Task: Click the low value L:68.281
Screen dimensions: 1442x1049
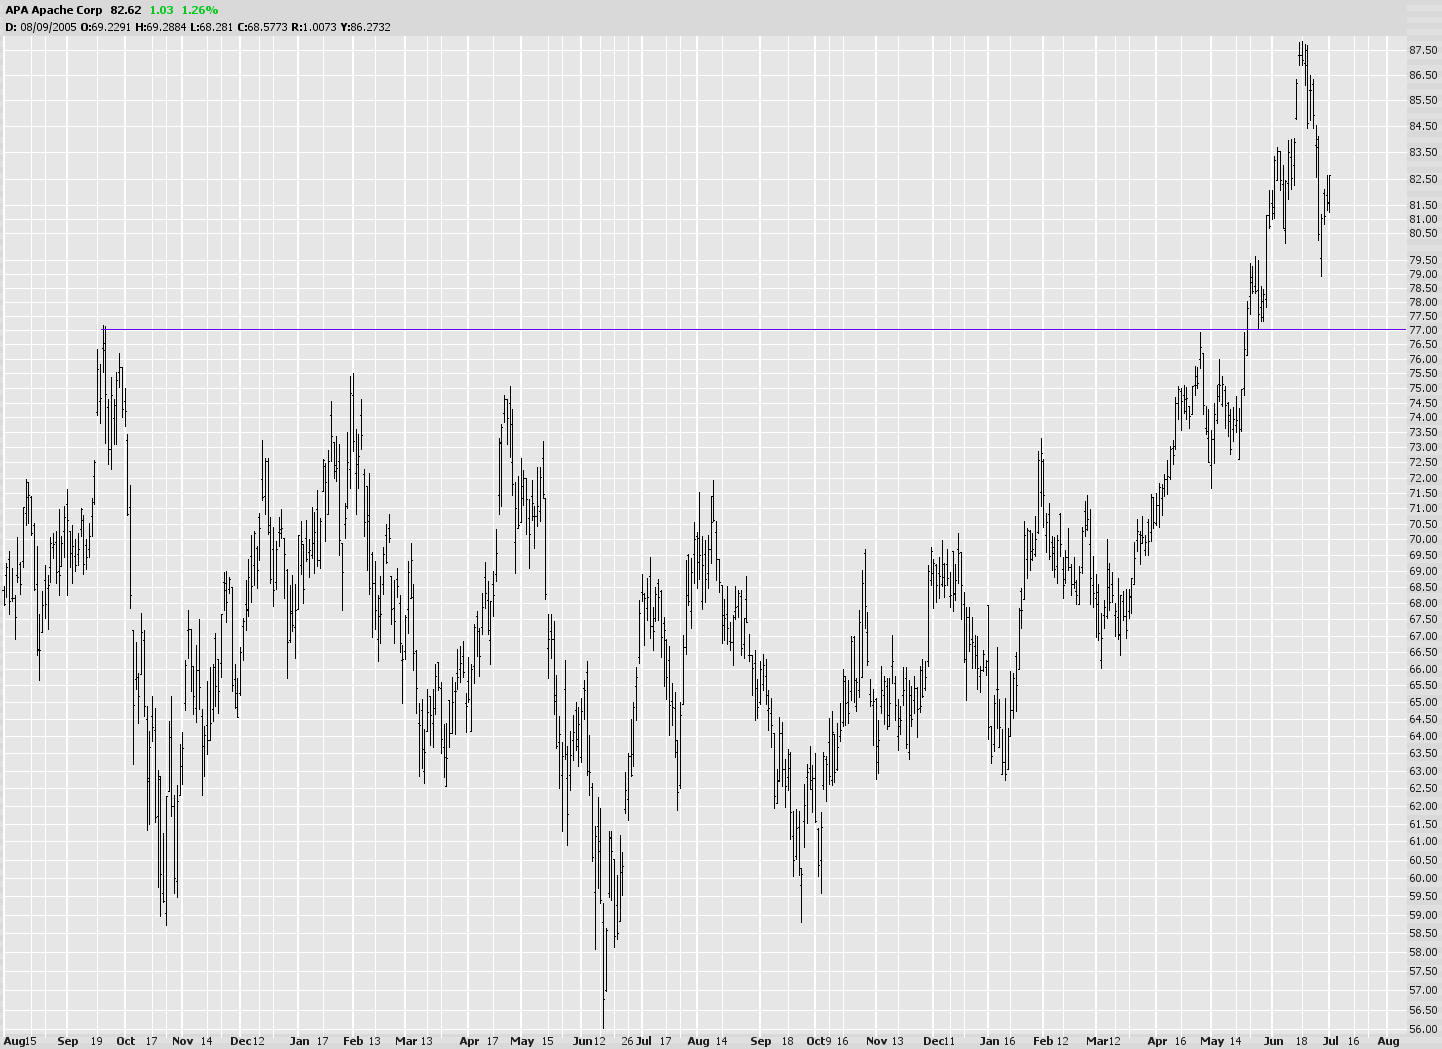Action: point(212,27)
